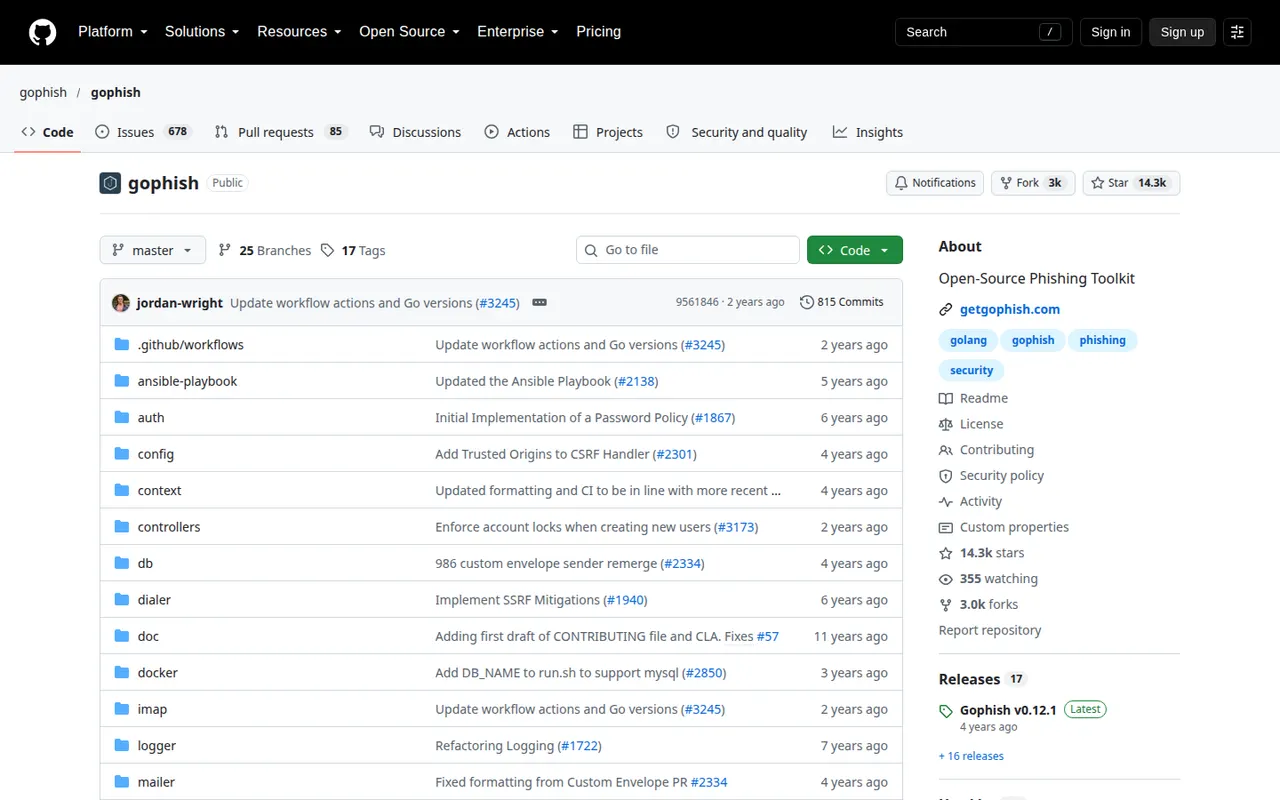Image resolution: width=1280 pixels, height=800 pixels.
Task: Click jordan-wright's avatar image
Action: tap(121, 302)
